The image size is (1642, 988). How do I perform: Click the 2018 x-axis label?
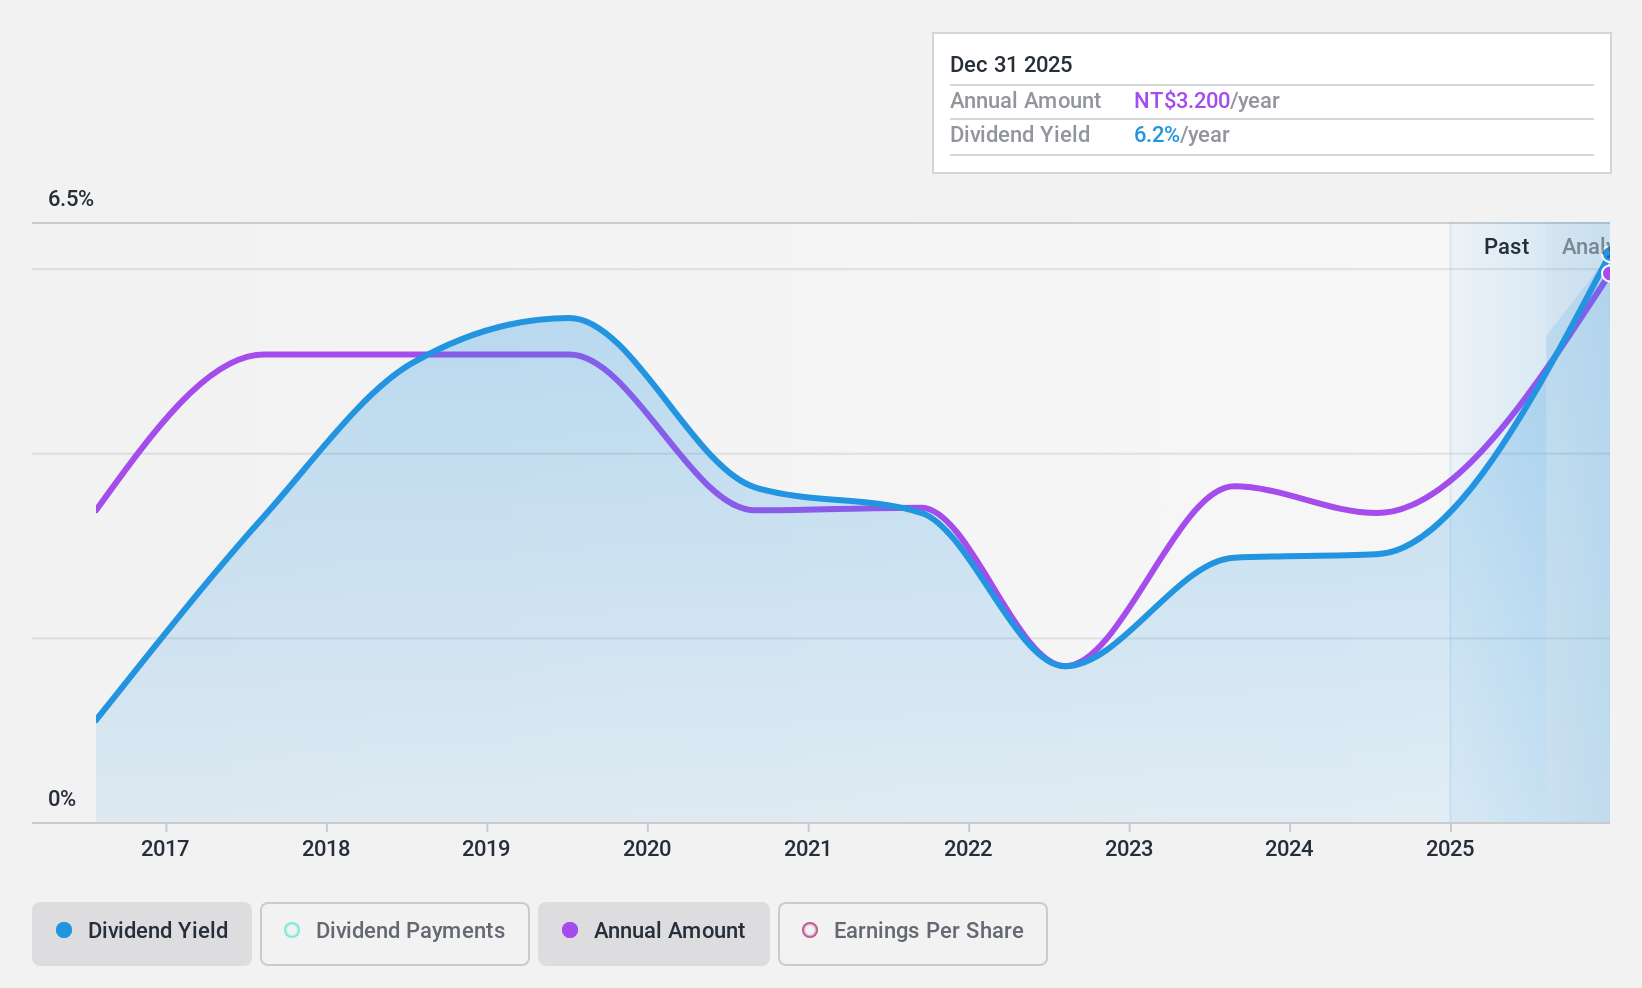coord(326,849)
